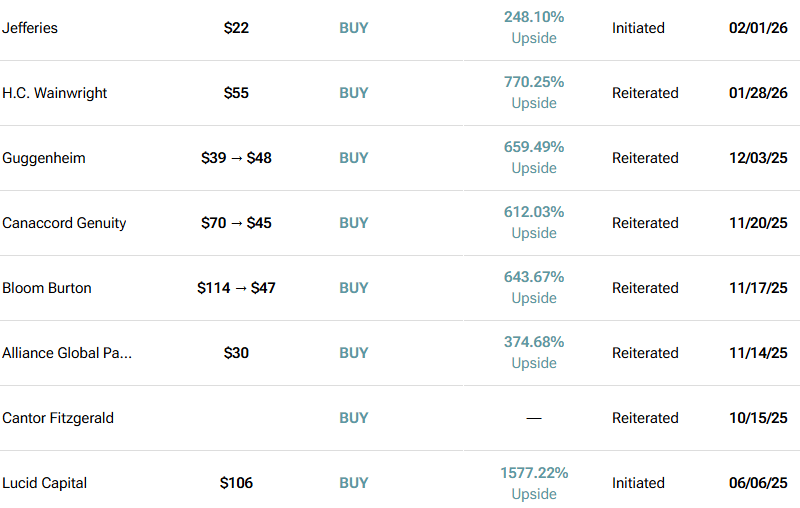Viewport: 800px width, 508px height.
Task: Open the Cantor Fitzgerald row
Action: [x=58, y=418]
